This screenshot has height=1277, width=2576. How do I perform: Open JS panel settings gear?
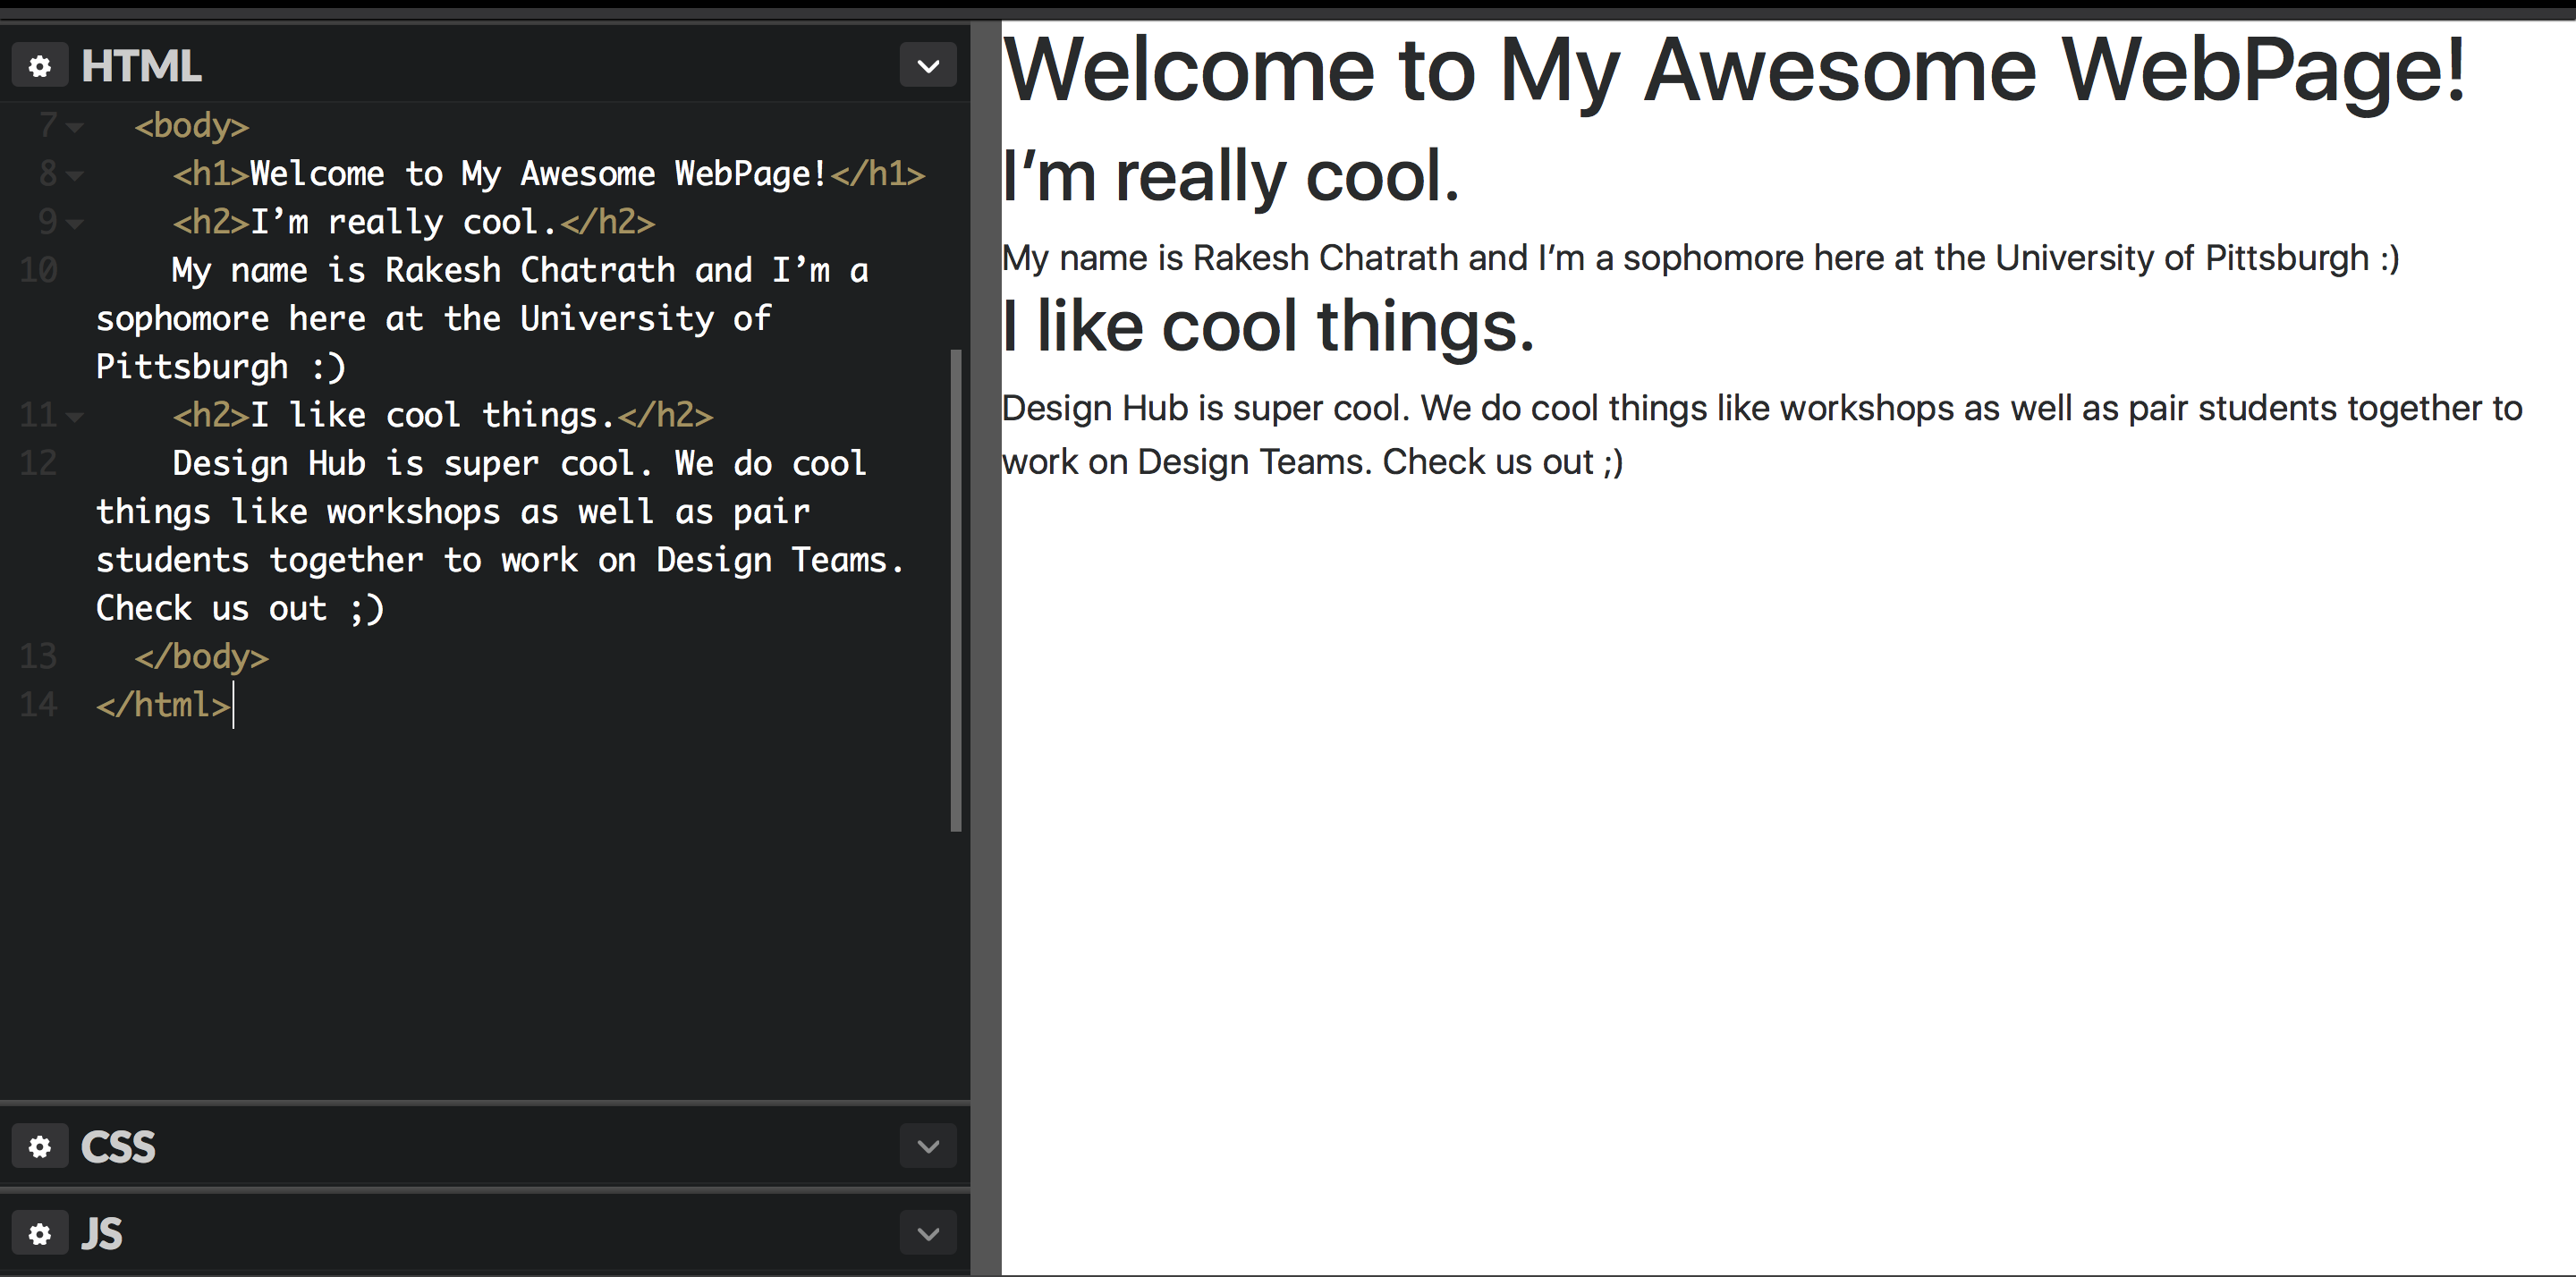(x=40, y=1234)
